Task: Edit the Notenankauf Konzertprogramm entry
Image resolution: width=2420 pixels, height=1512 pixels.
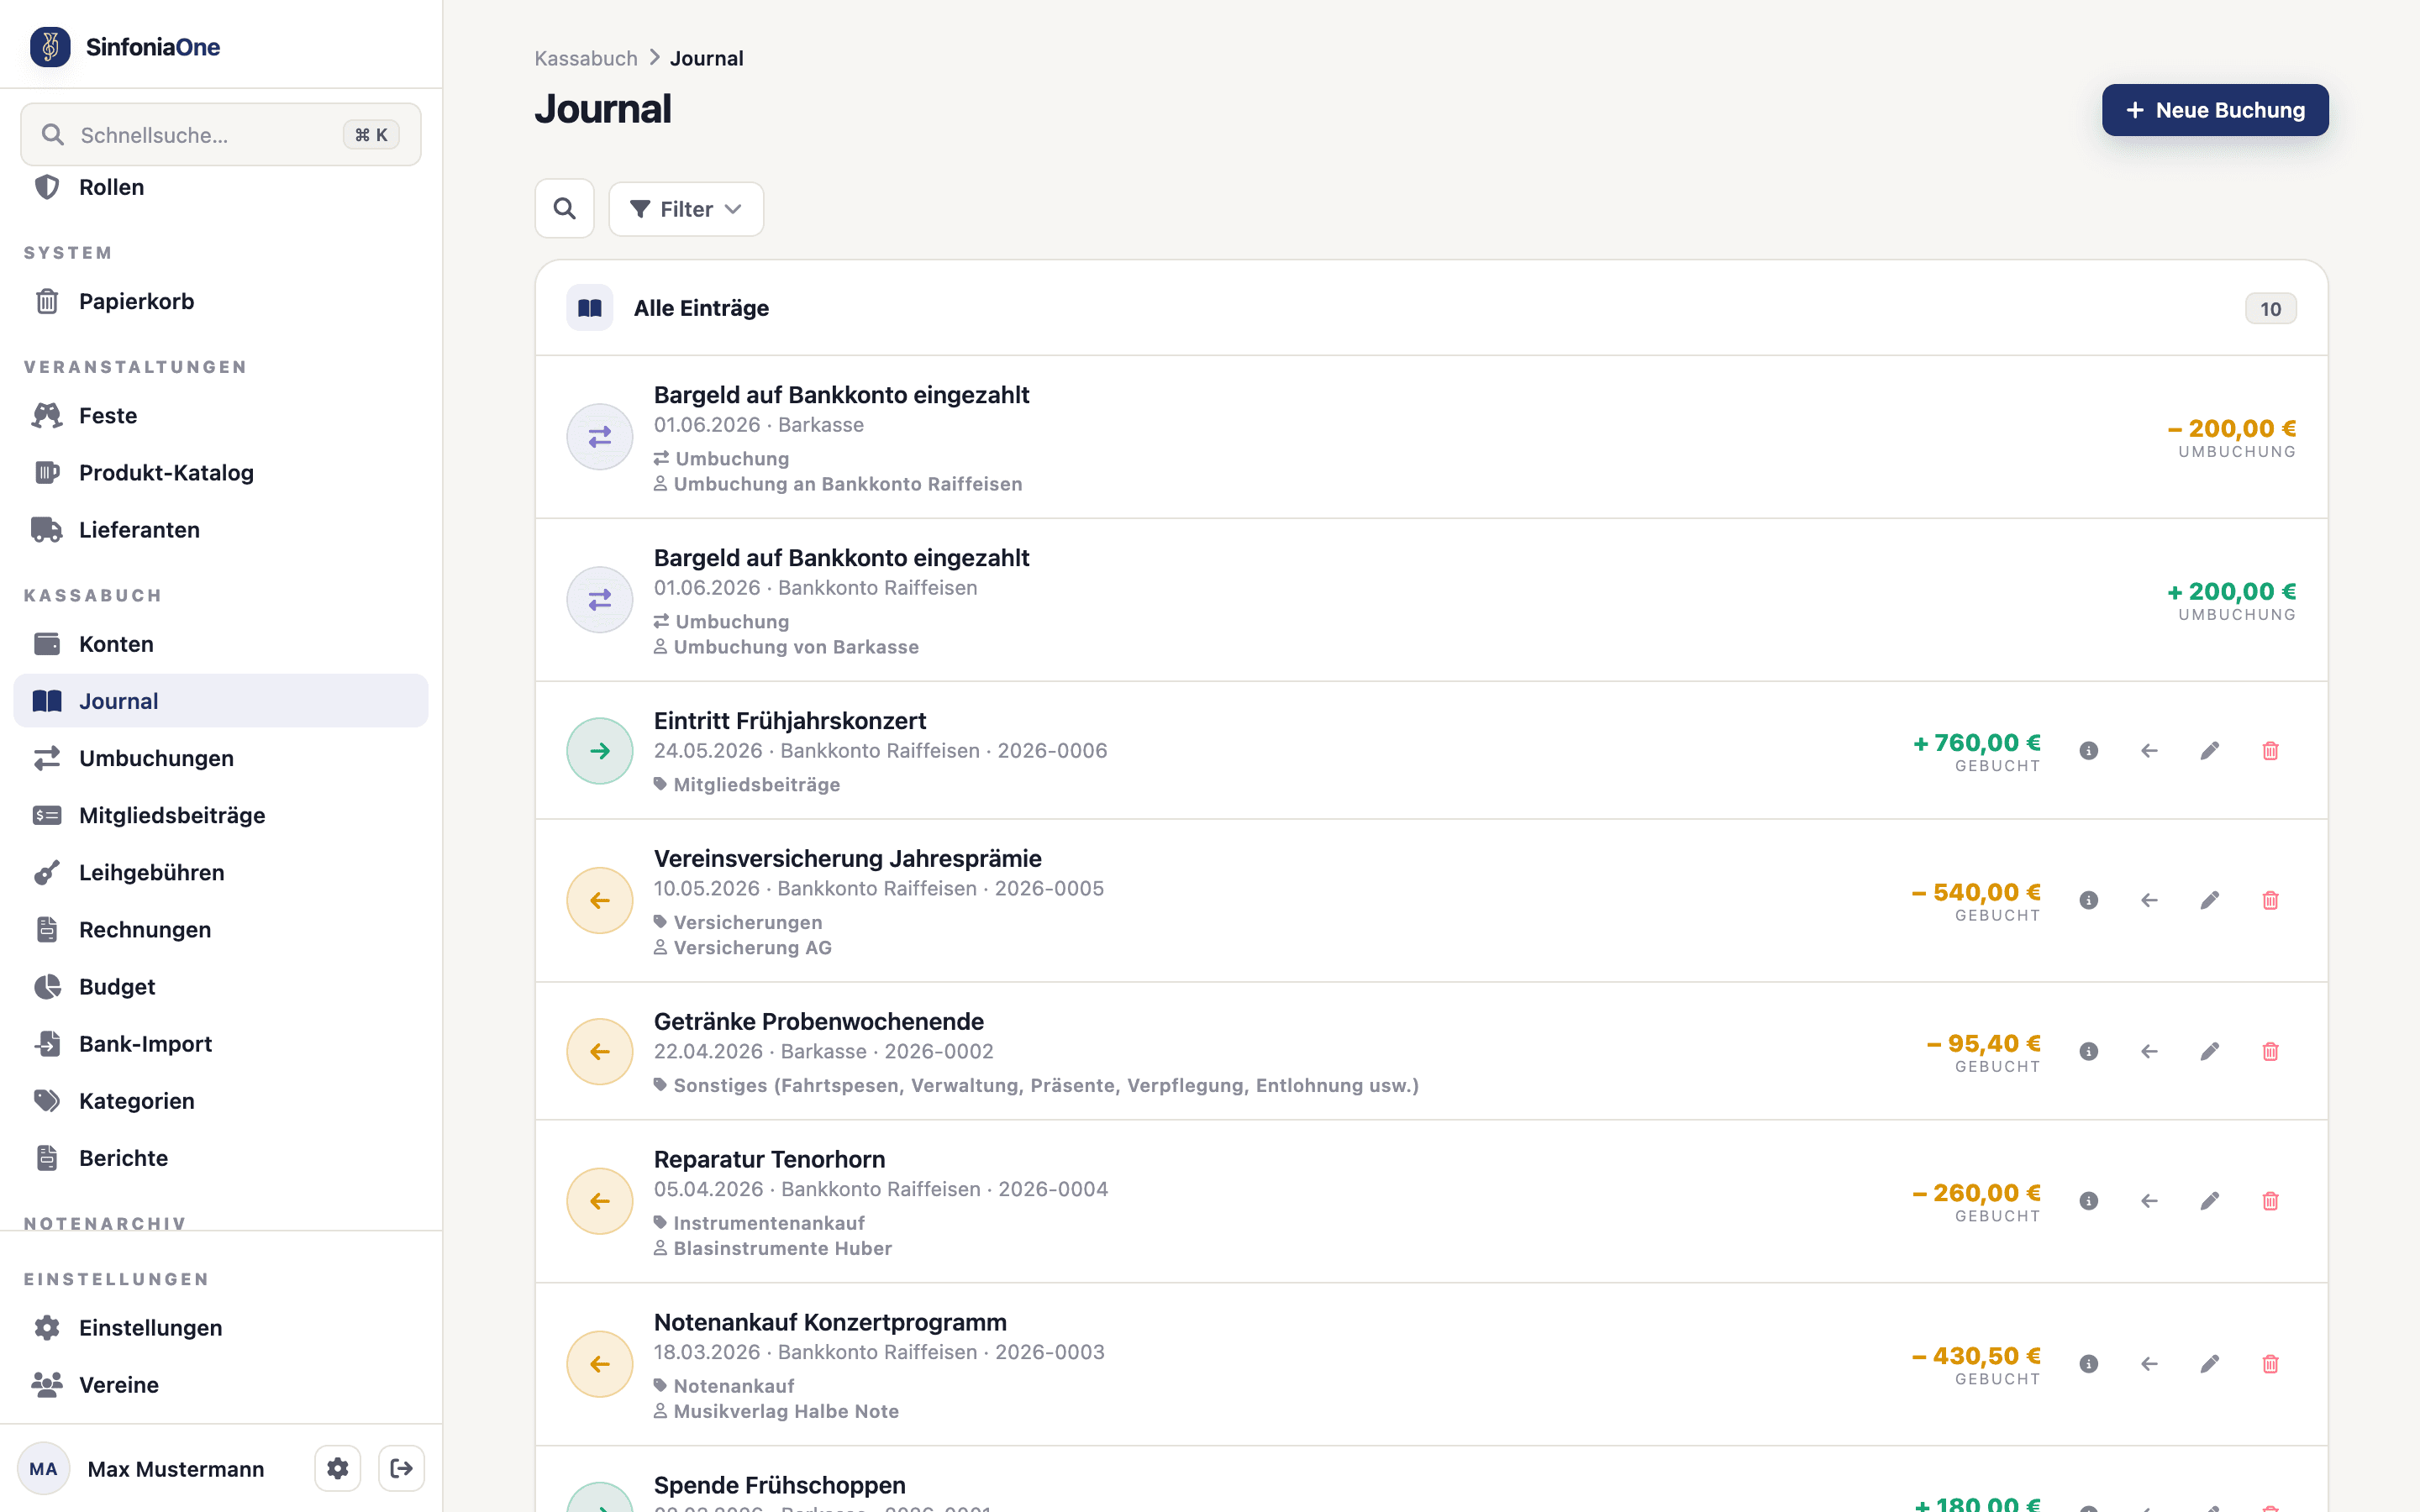Action: (2210, 1364)
